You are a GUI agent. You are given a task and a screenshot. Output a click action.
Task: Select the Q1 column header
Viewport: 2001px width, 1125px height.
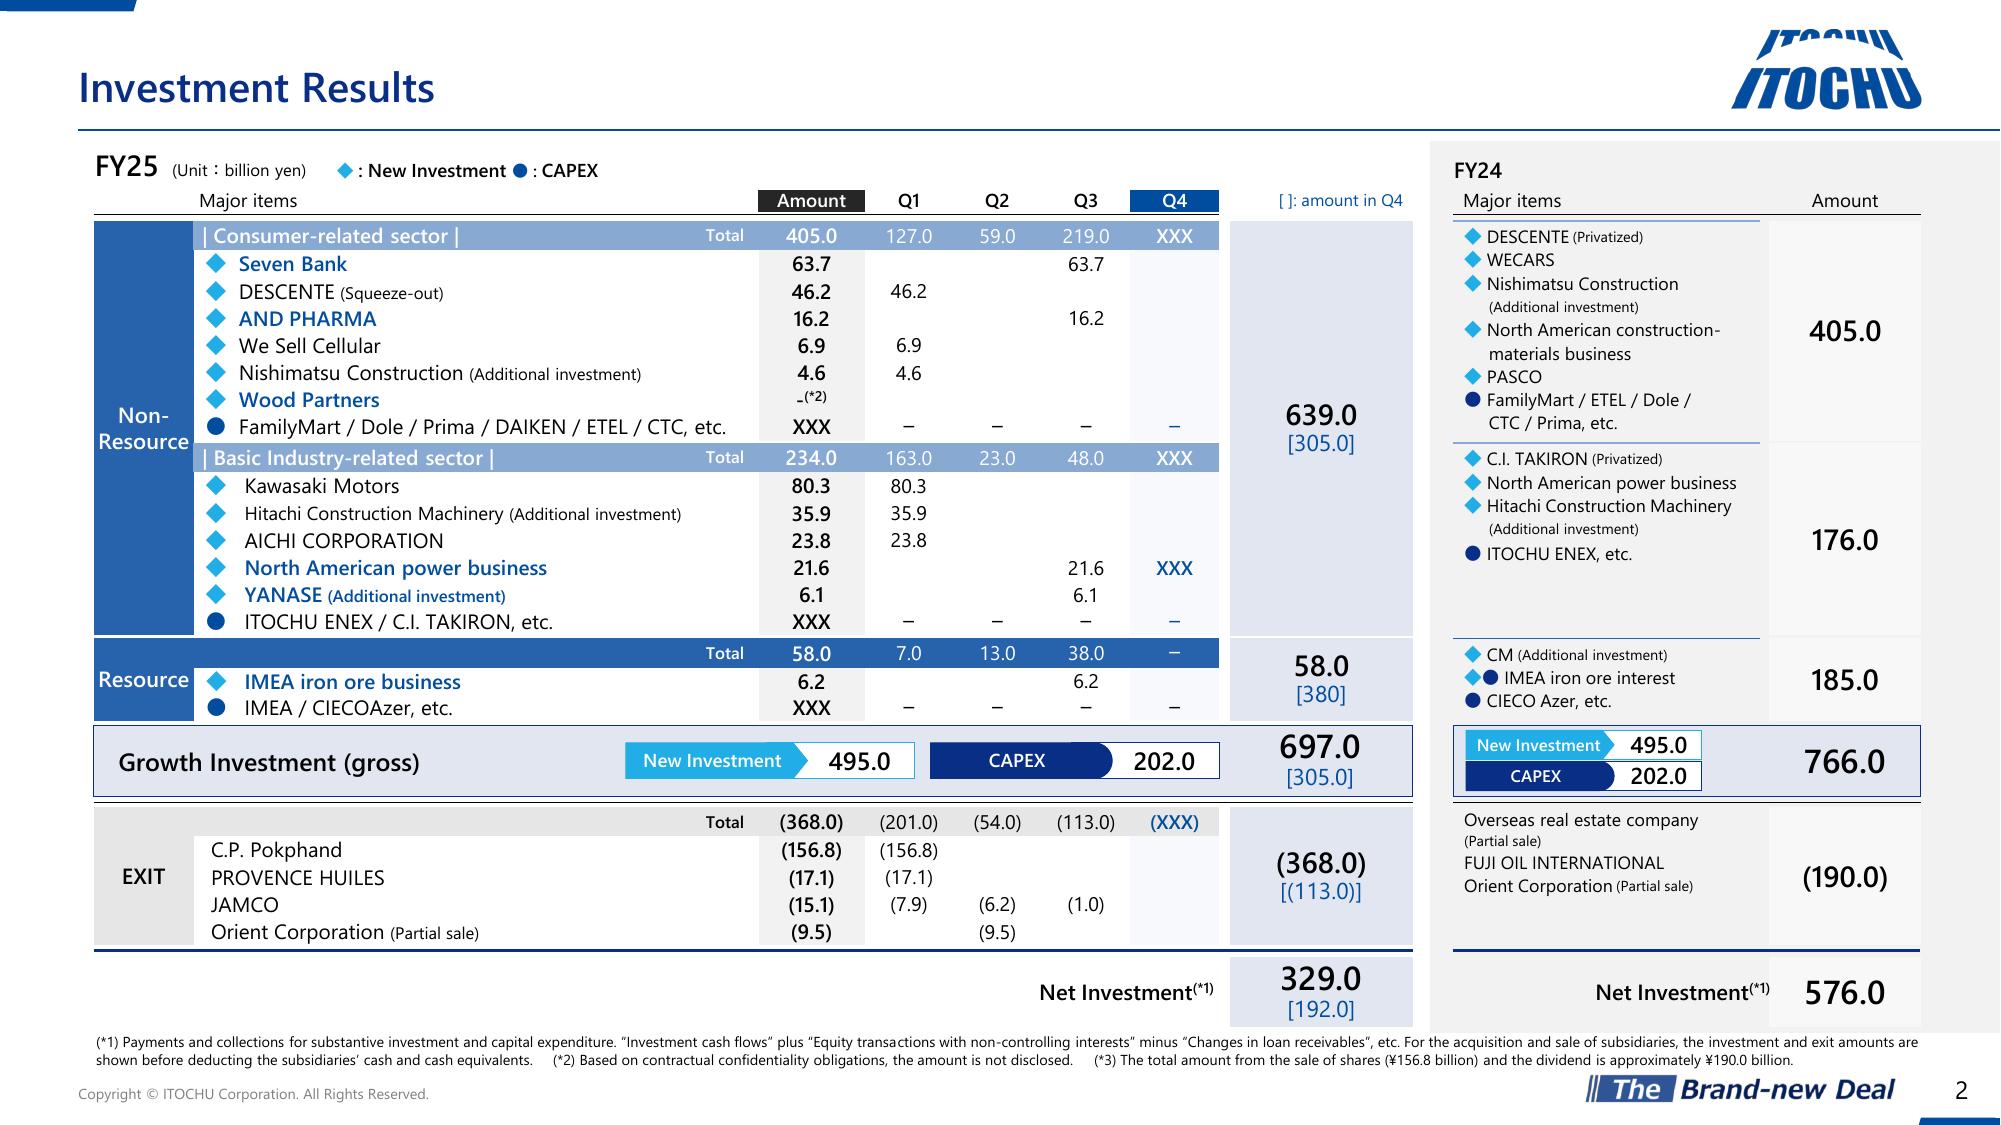pos(909,201)
